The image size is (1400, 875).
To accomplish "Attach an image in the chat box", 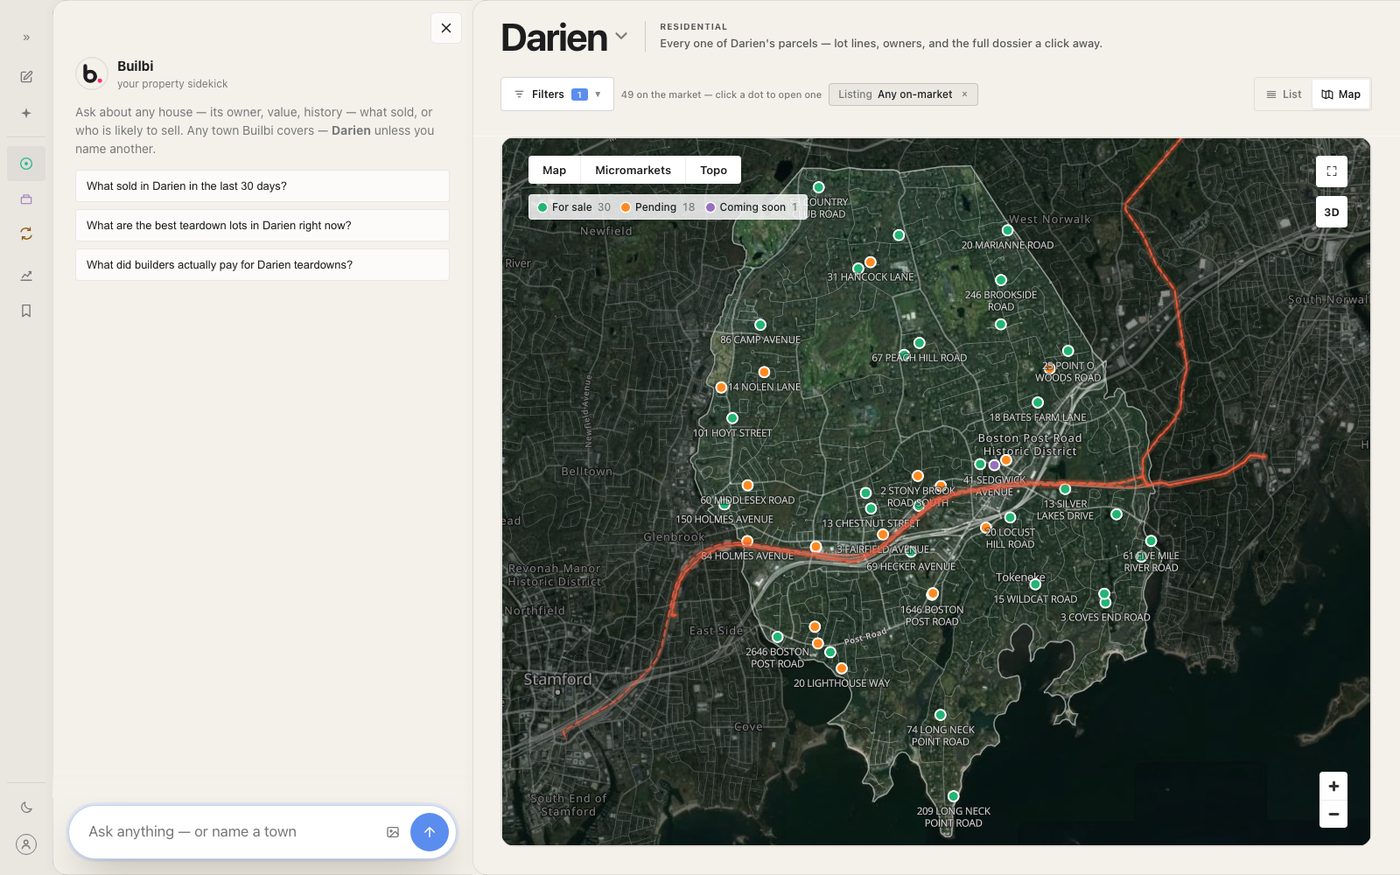I will coord(393,832).
